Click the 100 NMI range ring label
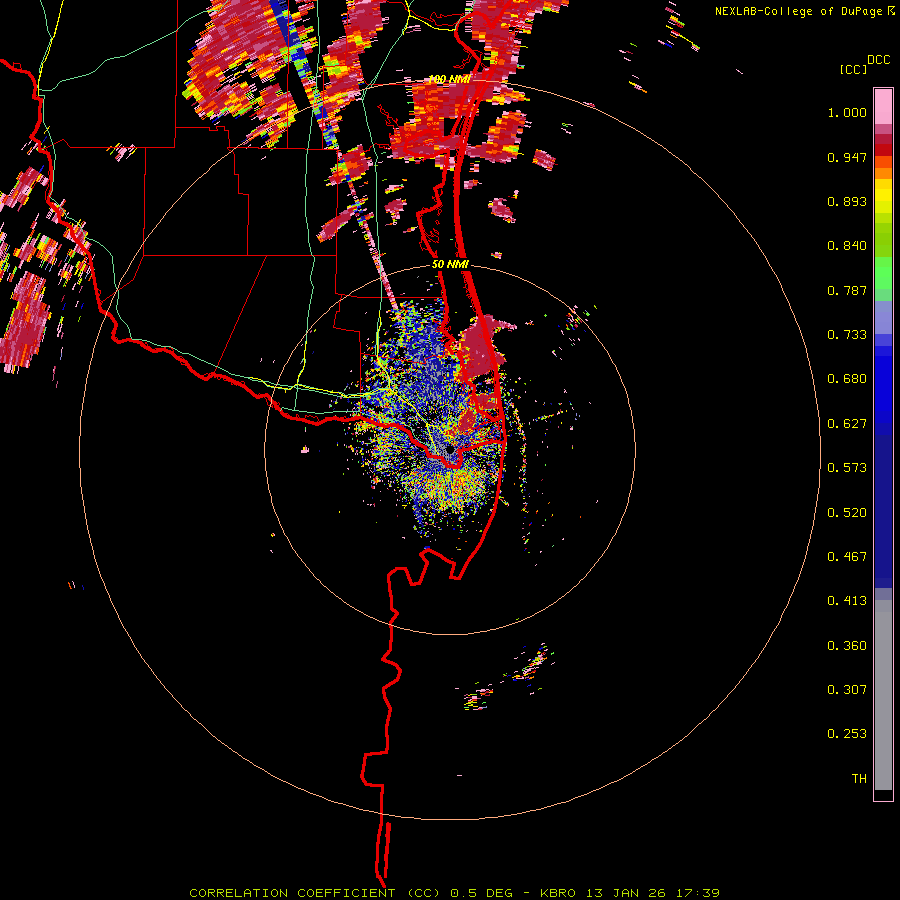Image resolution: width=900 pixels, height=900 pixels. [449, 79]
